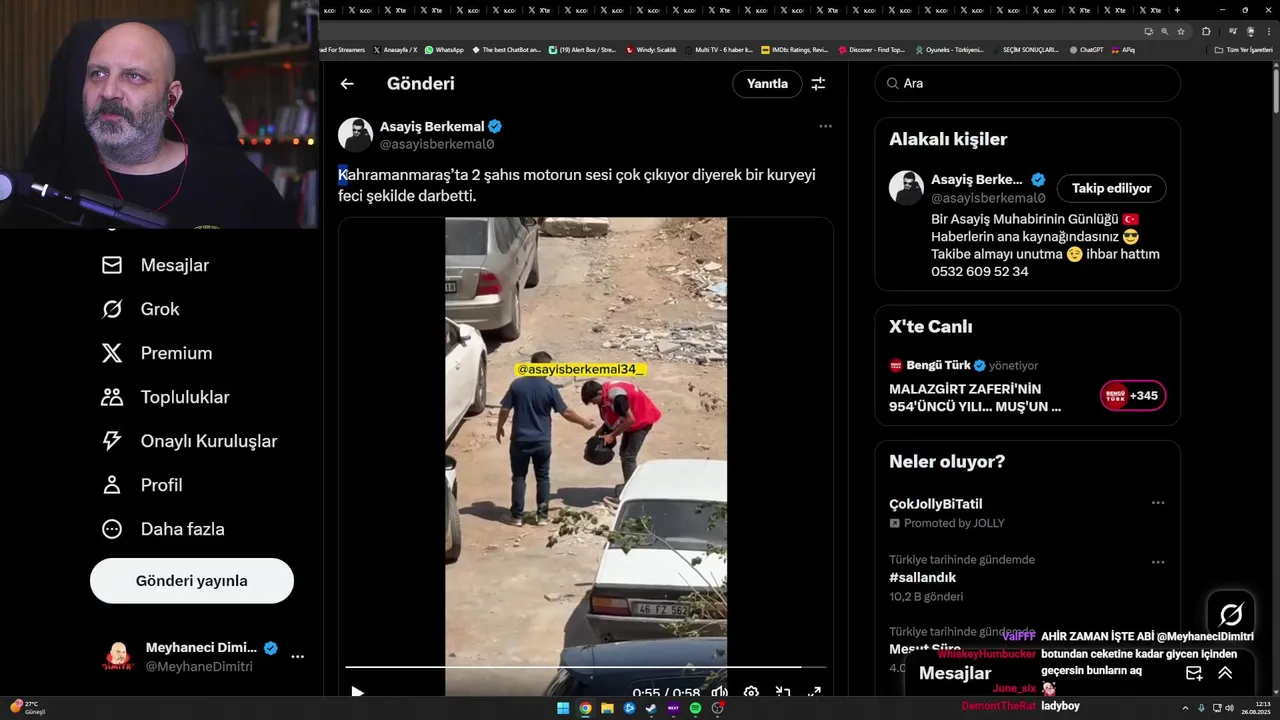Open a new browser tab
Image resolution: width=1280 pixels, height=720 pixels.
pyautogui.click(x=1177, y=10)
